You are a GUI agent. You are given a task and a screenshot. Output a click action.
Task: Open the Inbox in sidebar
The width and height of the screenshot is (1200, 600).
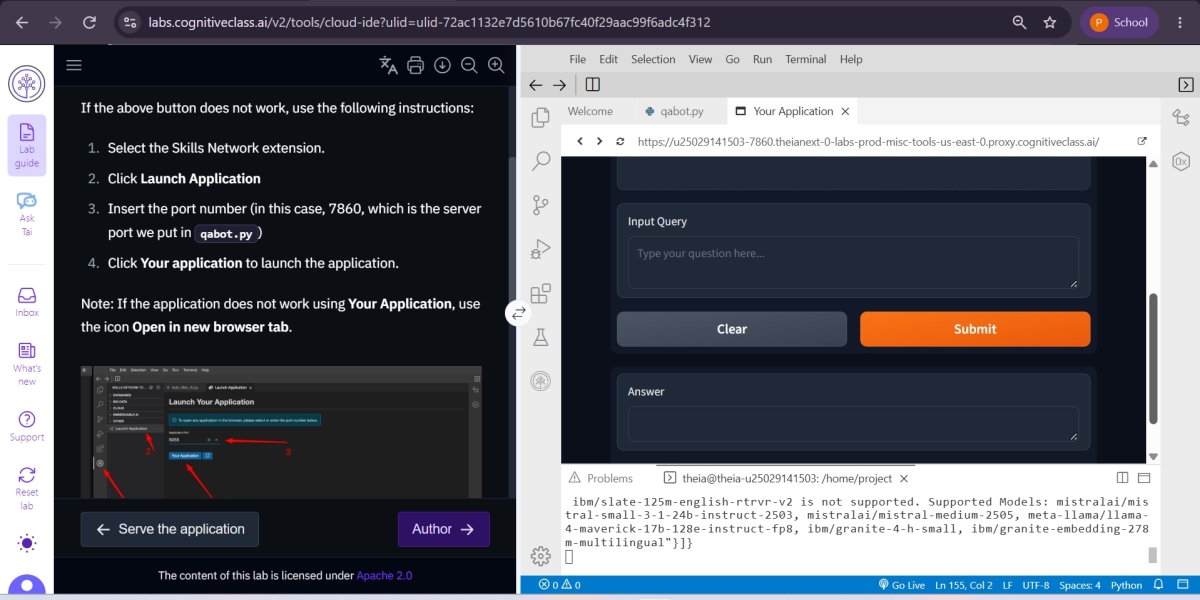coord(27,301)
